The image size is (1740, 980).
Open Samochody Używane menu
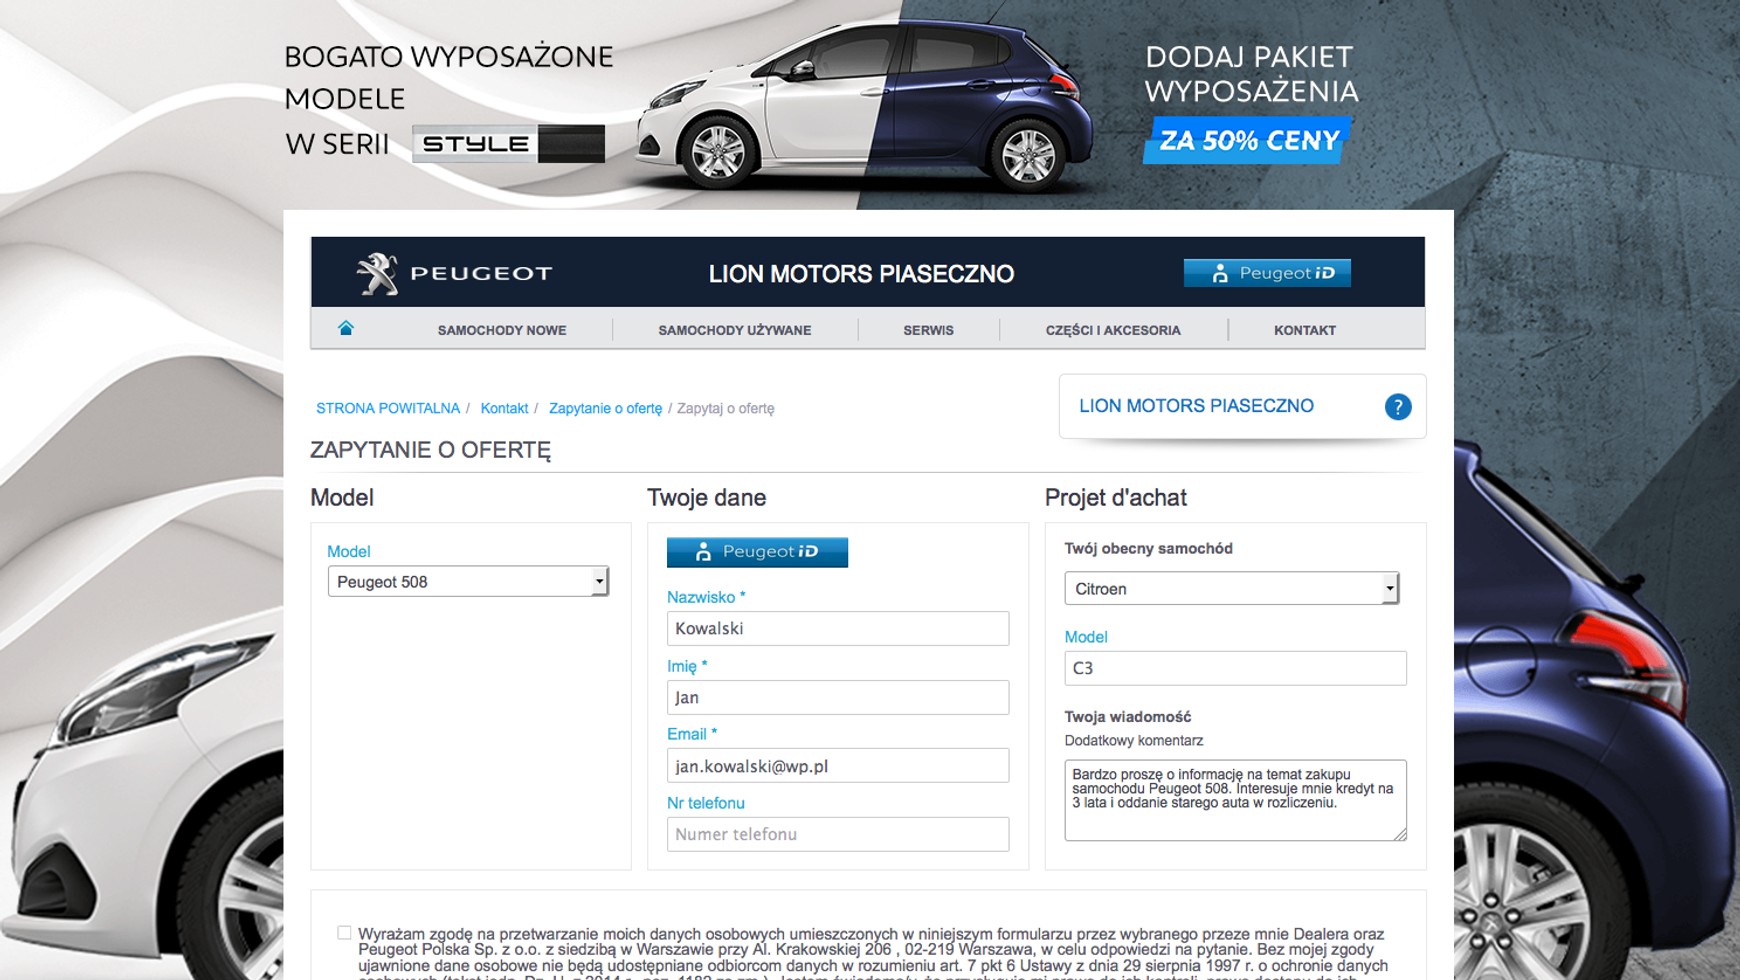pos(734,330)
